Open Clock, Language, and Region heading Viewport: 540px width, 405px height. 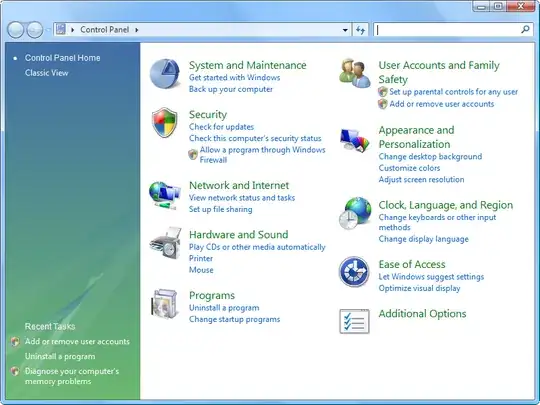tap(446, 205)
